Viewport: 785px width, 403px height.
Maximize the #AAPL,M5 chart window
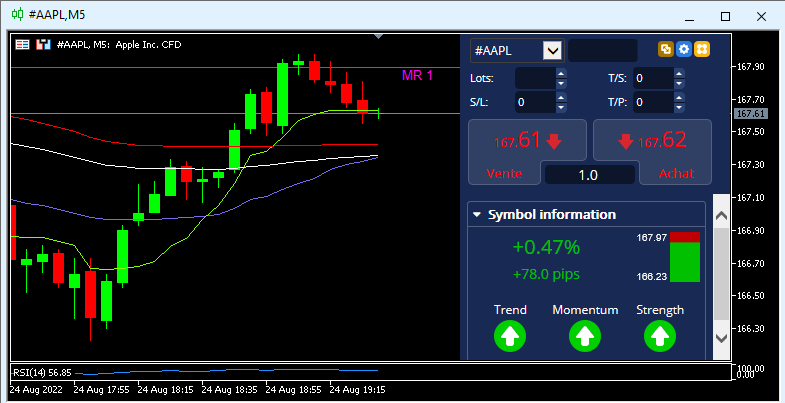[725, 17]
